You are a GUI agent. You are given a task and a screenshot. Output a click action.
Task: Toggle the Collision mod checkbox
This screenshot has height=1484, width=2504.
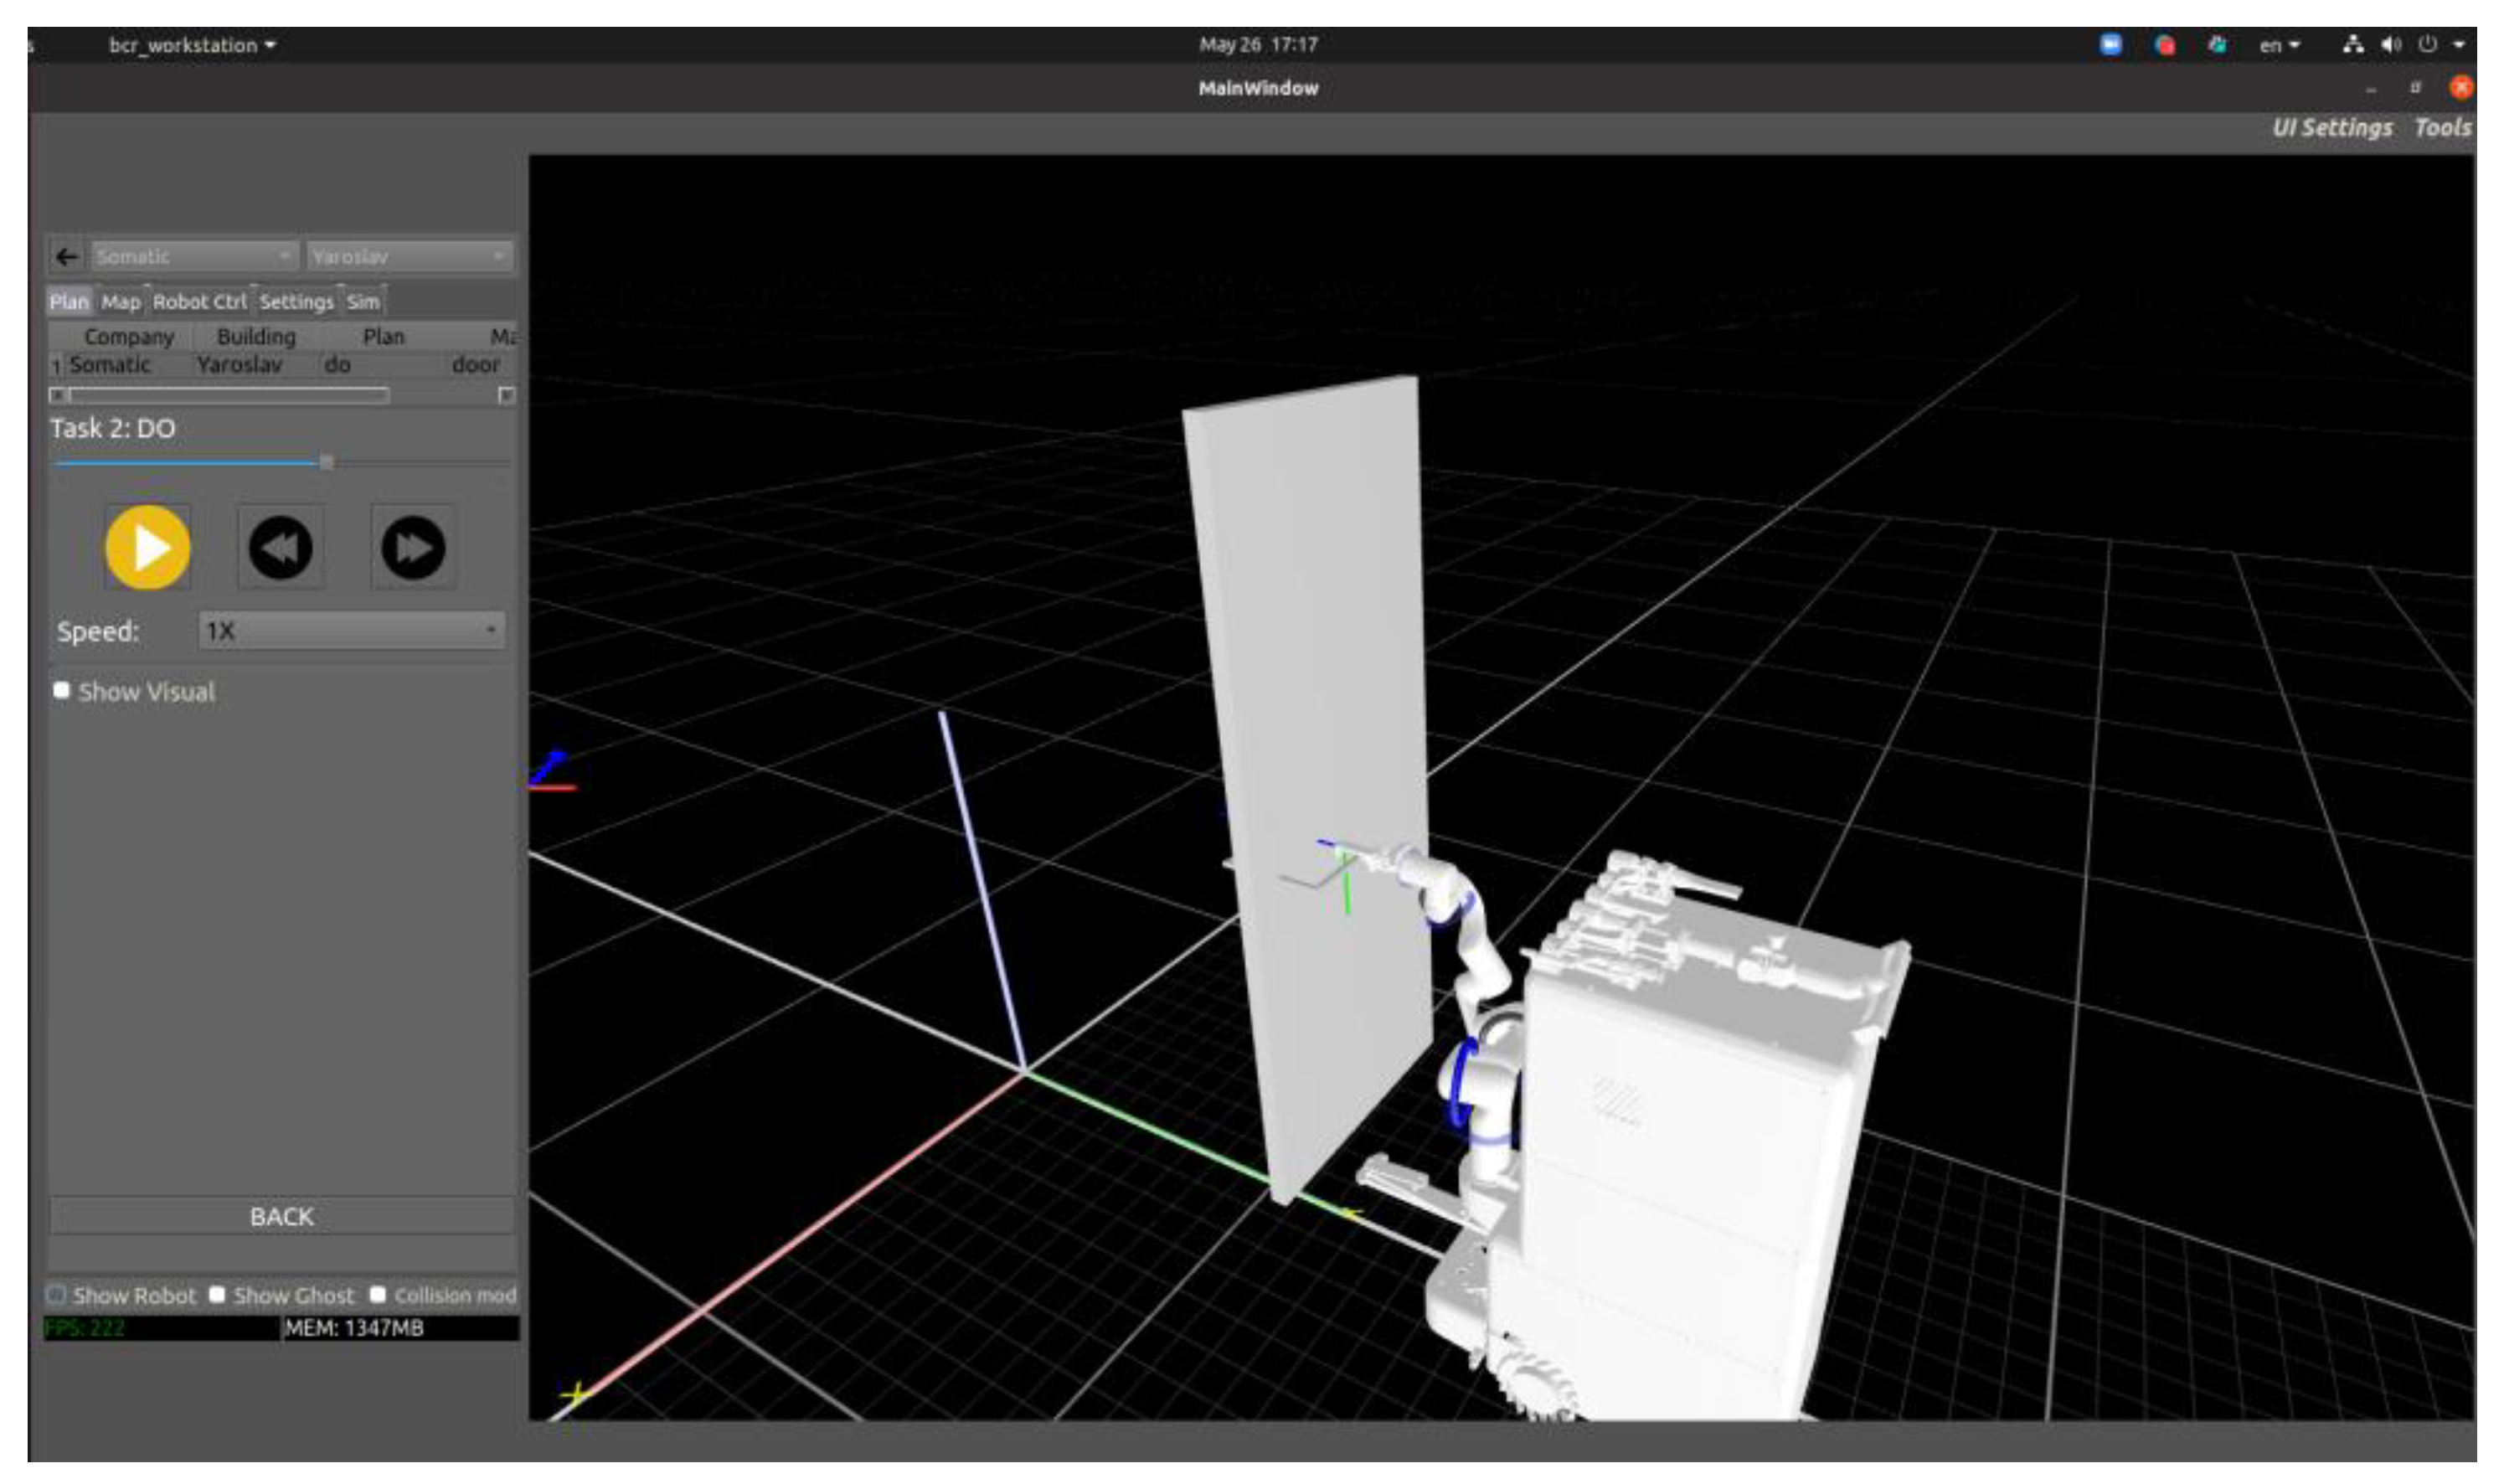click(377, 1295)
